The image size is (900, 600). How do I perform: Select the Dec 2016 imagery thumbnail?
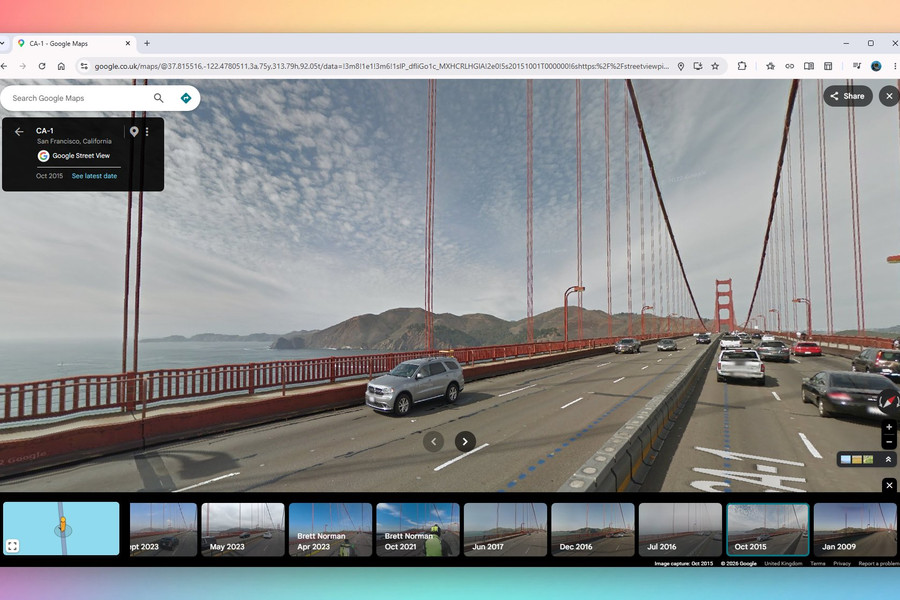point(593,529)
